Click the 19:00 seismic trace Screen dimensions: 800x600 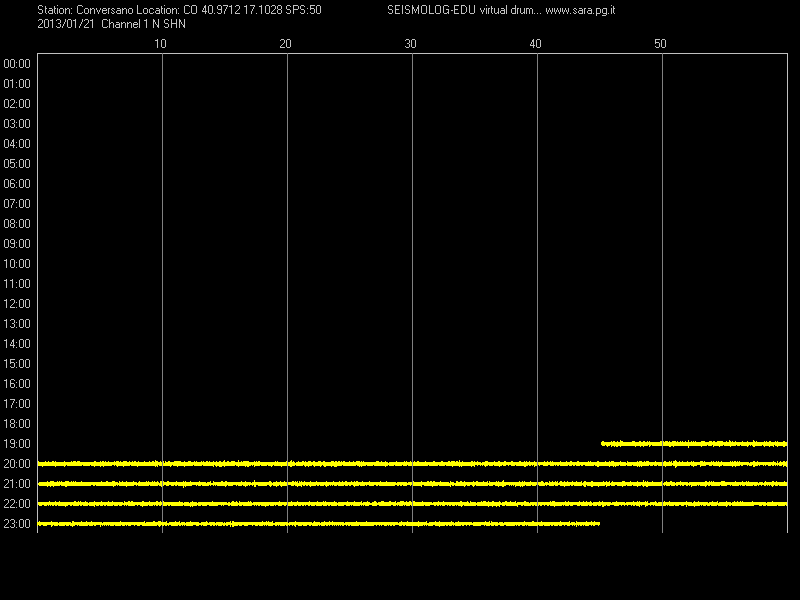pos(694,444)
